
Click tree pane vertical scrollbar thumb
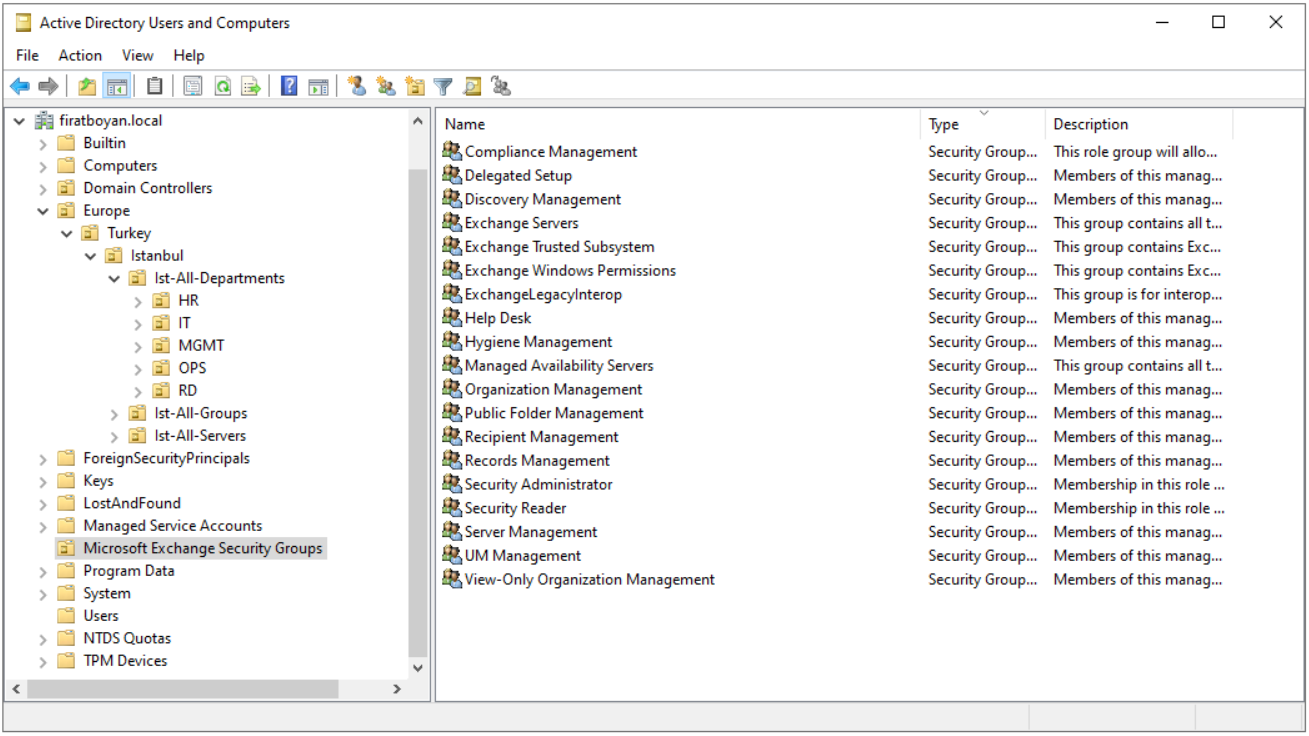click(x=418, y=411)
